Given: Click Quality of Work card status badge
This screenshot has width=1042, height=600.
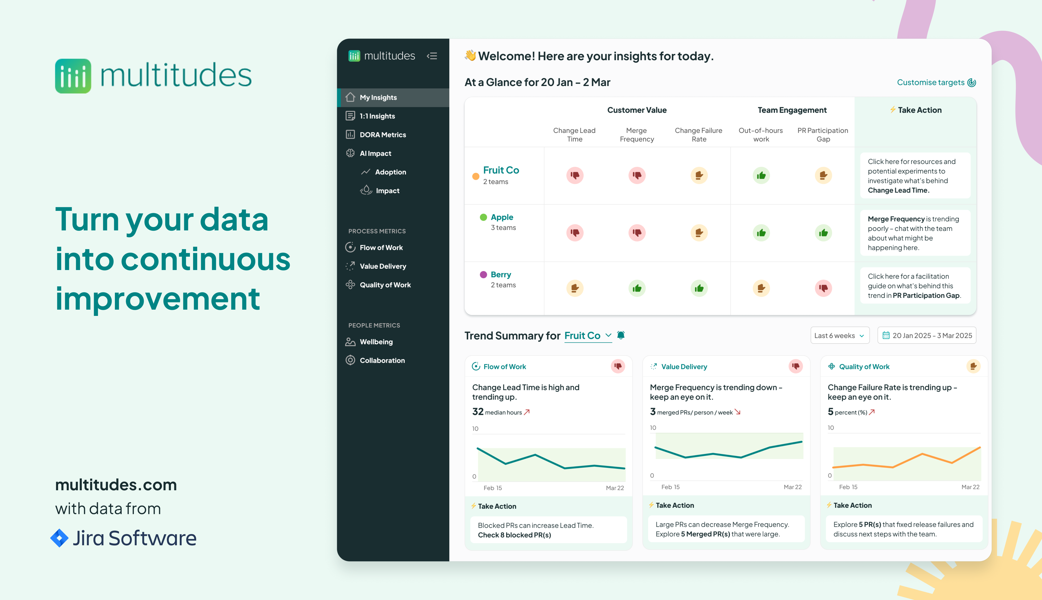Looking at the screenshot, I should tap(974, 366).
